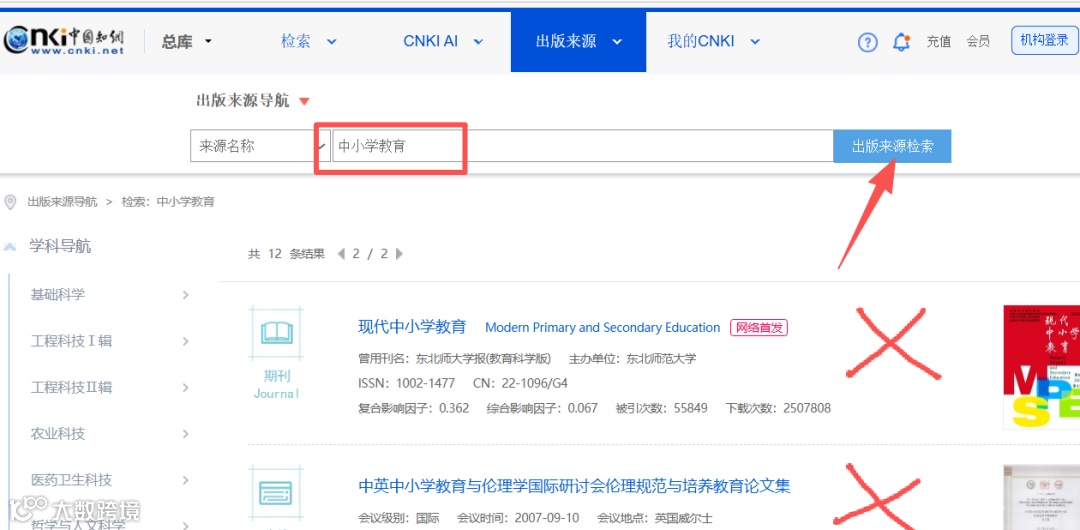
Task: Click the 现代中小学教育 cover thumbnail
Action: (1041, 367)
